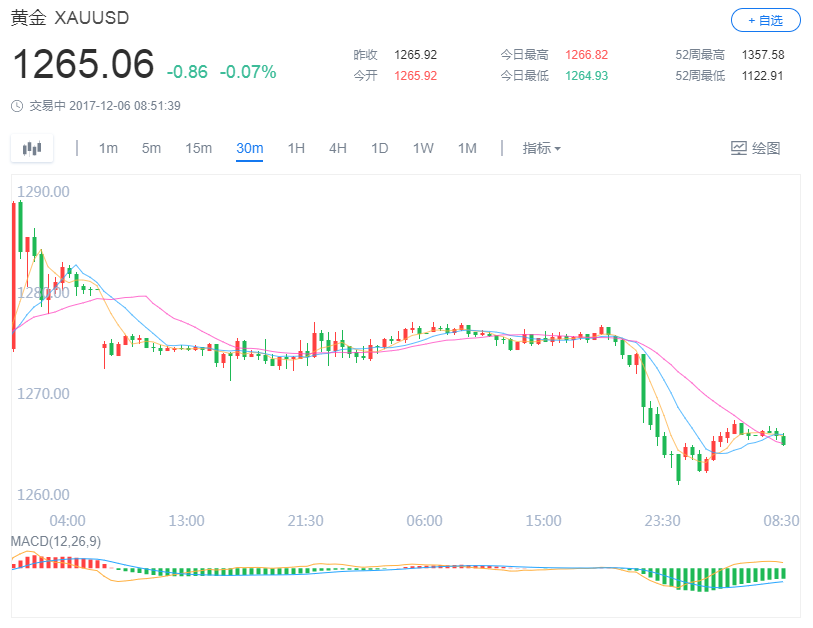
Task: Collapse the MACD(12,26,9) indicator settings
Action: point(54,544)
